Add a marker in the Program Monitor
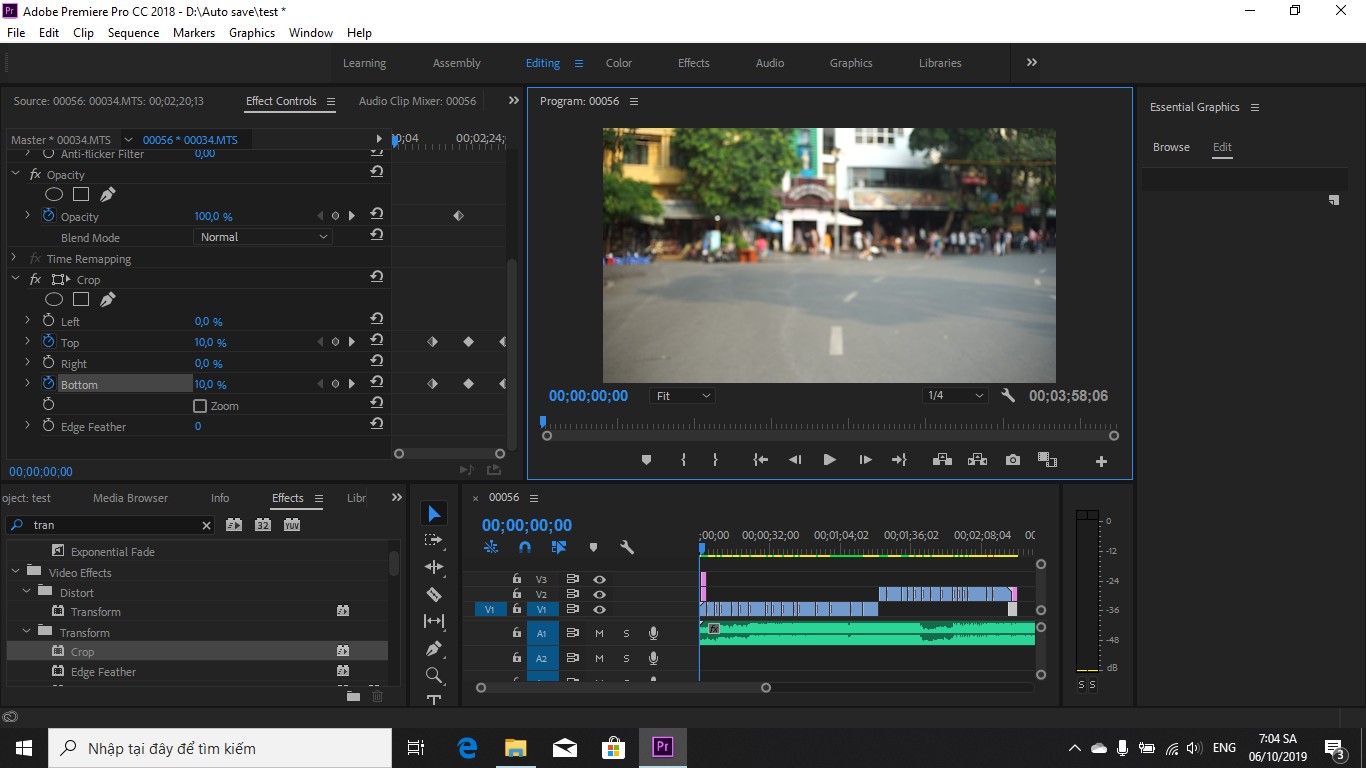This screenshot has width=1366, height=768. point(646,460)
